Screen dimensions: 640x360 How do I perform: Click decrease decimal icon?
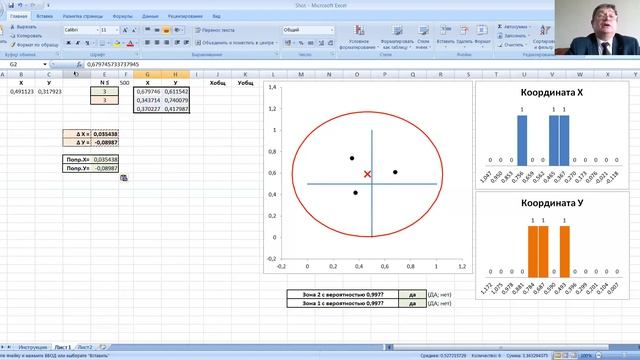[x=330, y=43]
